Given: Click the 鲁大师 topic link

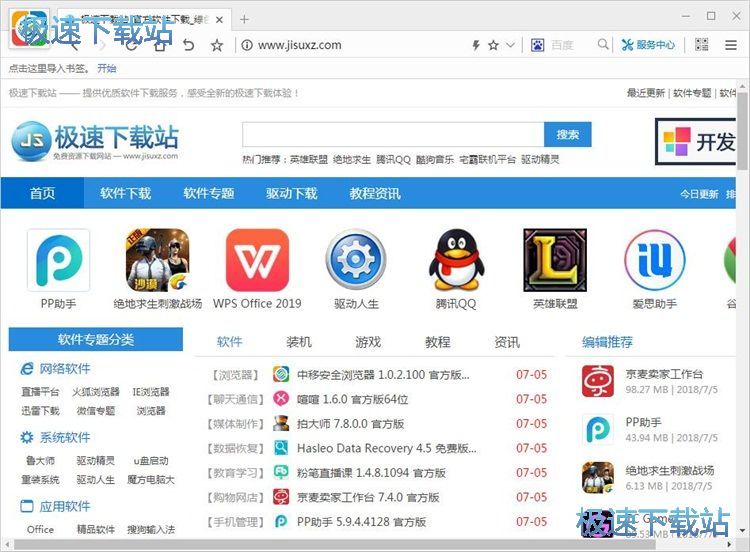Looking at the screenshot, I should point(40,461).
